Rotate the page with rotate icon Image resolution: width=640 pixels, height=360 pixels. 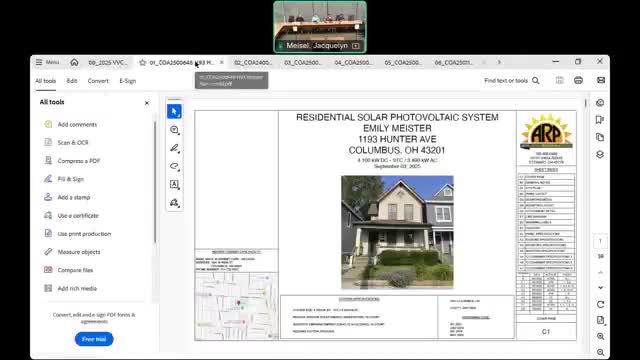pos(600,304)
